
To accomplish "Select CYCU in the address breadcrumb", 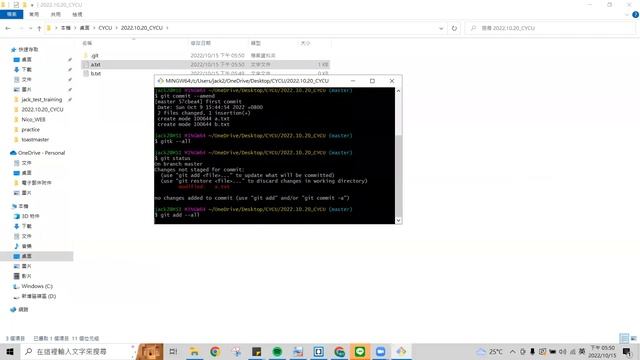I will (105, 28).
